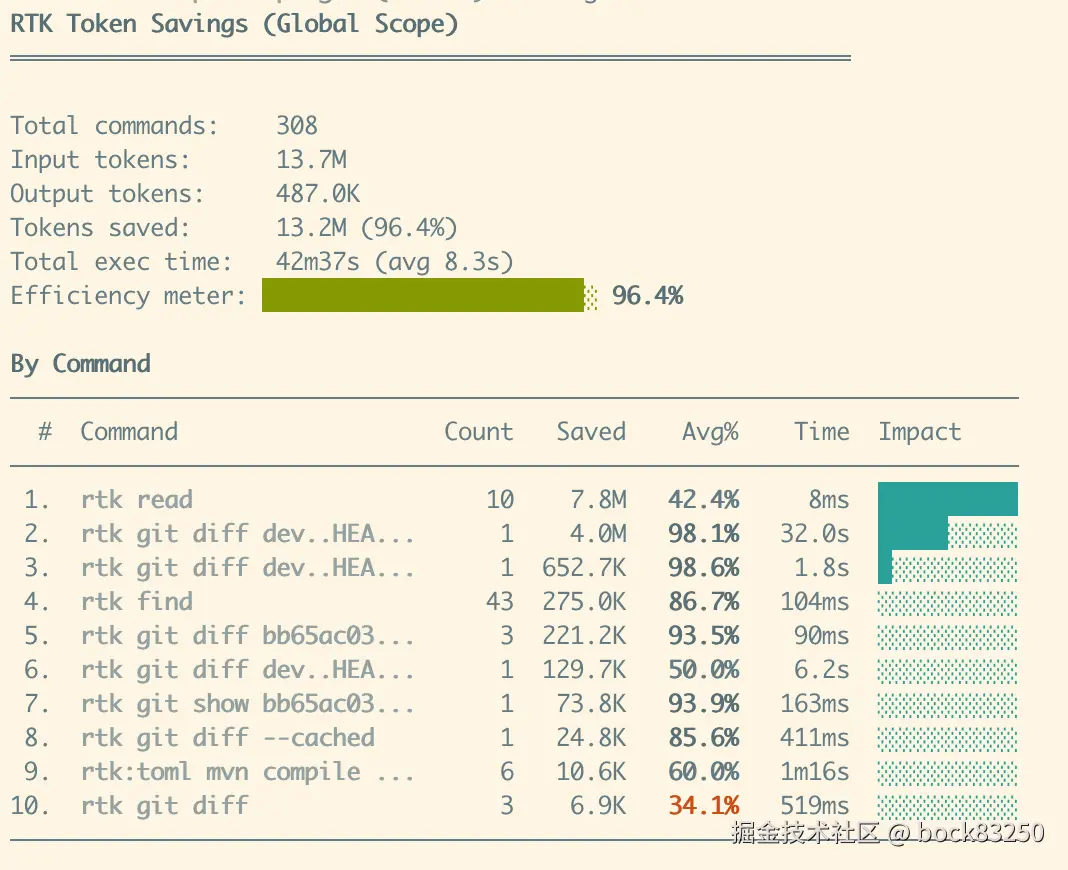Select the 'rtk find' command

coord(137,602)
